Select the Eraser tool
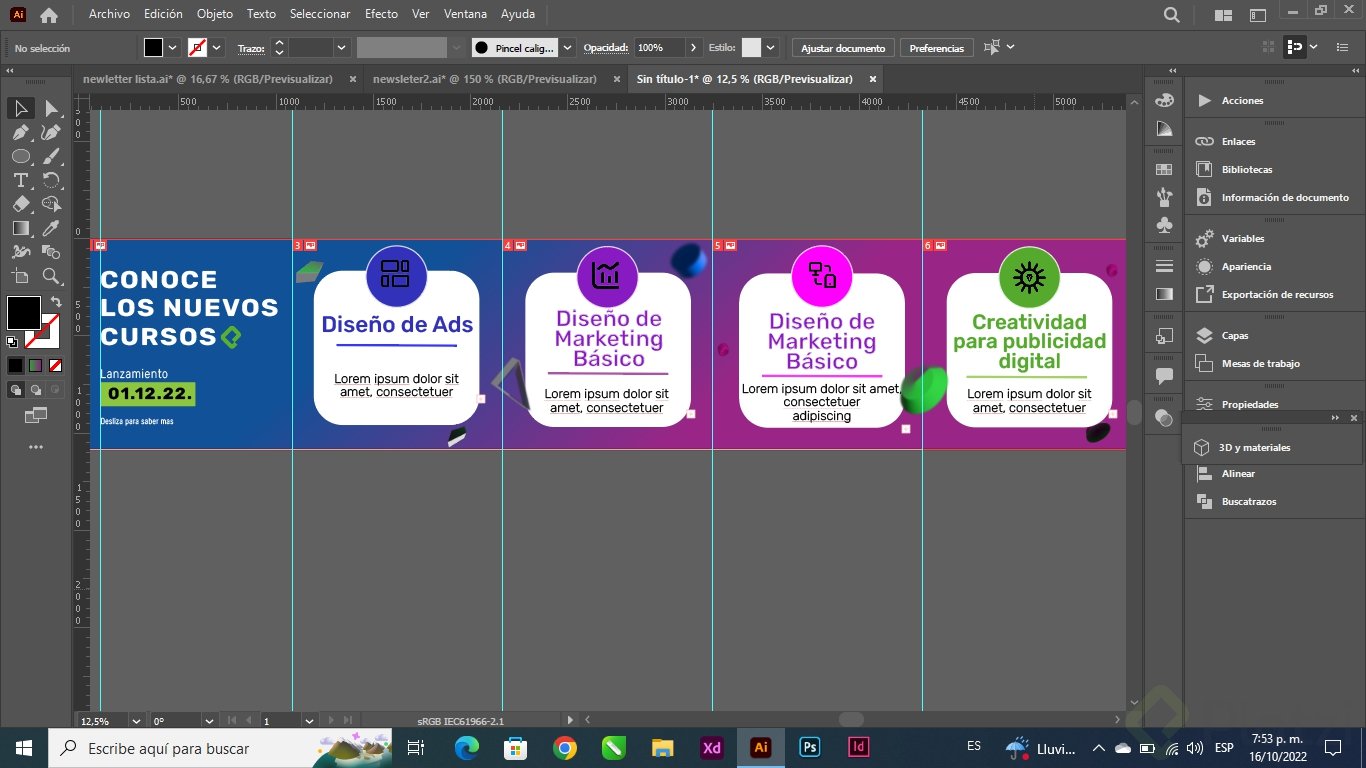The image size is (1366, 768). tap(20, 204)
